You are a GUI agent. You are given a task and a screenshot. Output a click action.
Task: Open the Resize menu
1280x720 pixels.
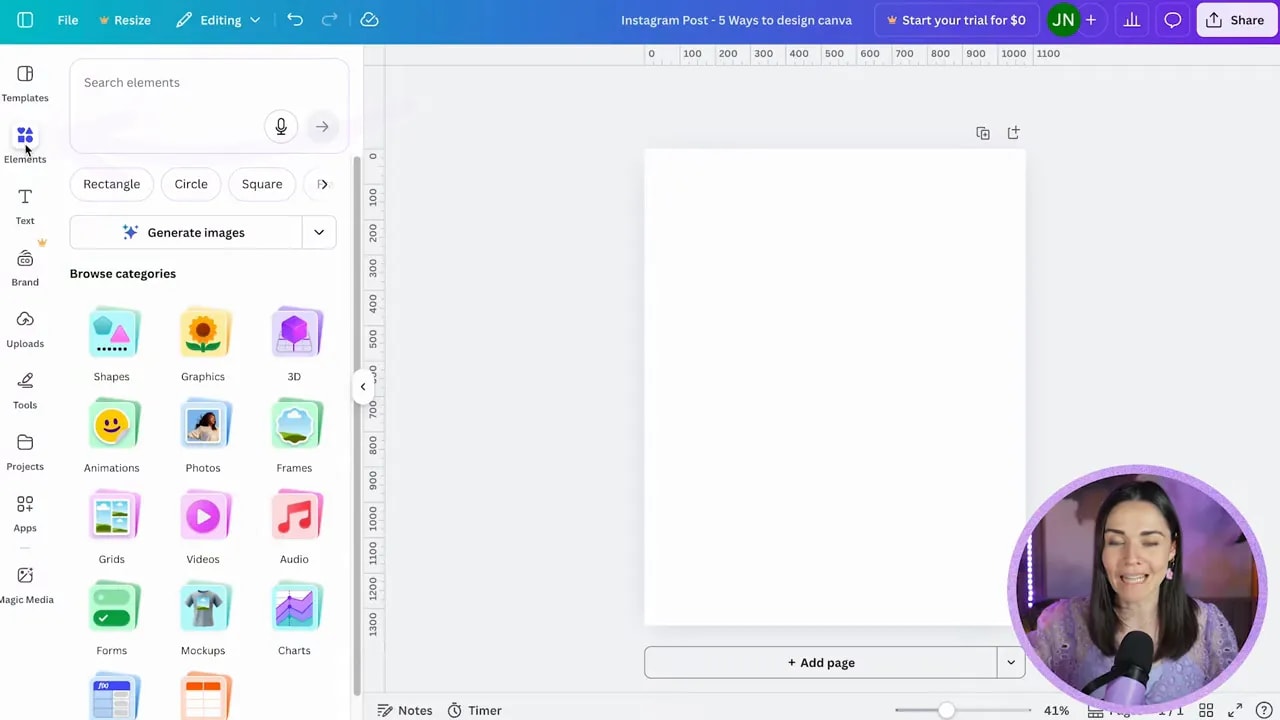(x=132, y=20)
